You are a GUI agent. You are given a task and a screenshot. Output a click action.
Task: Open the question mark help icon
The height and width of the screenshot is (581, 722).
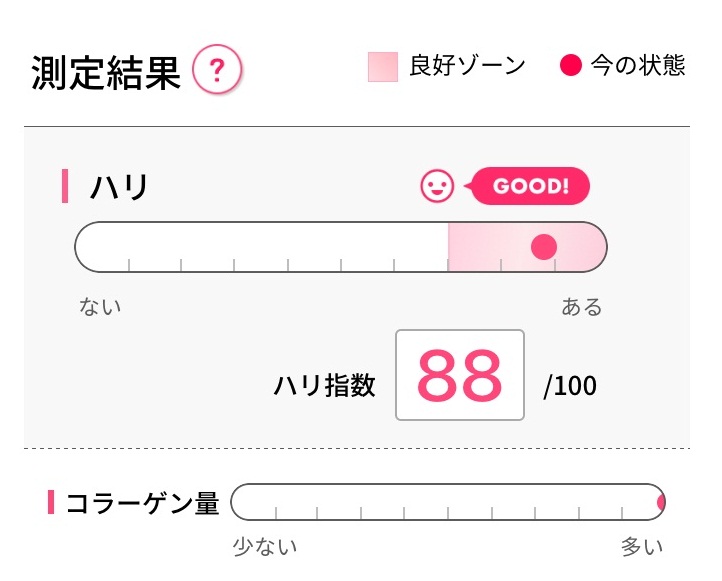coord(217,70)
